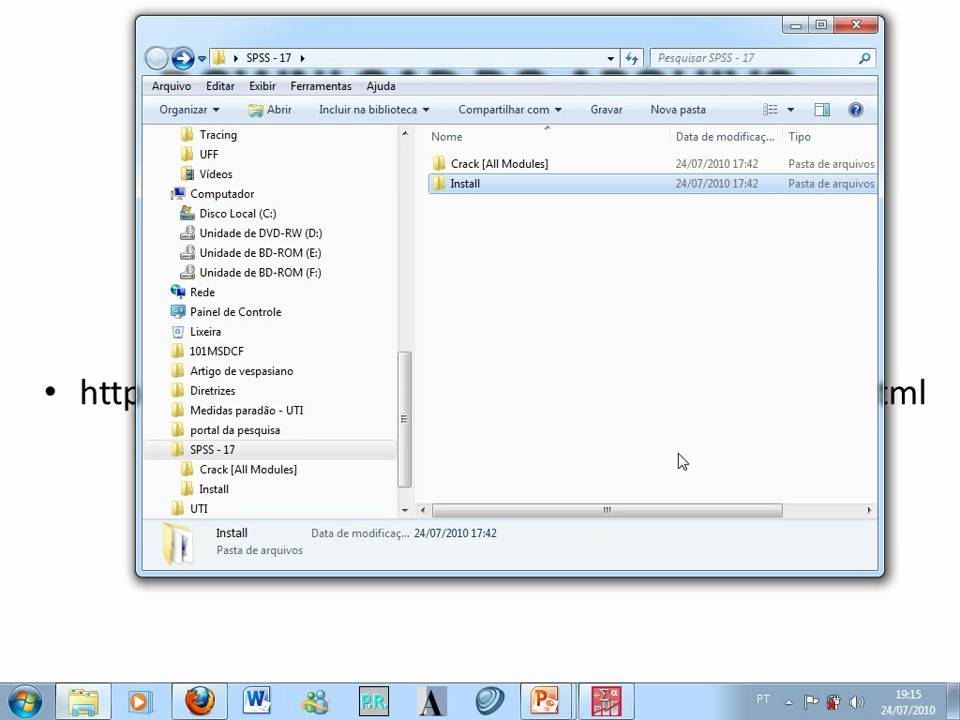Select Diretrizes folder in tree
This screenshot has height=720, width=960.
203,391
